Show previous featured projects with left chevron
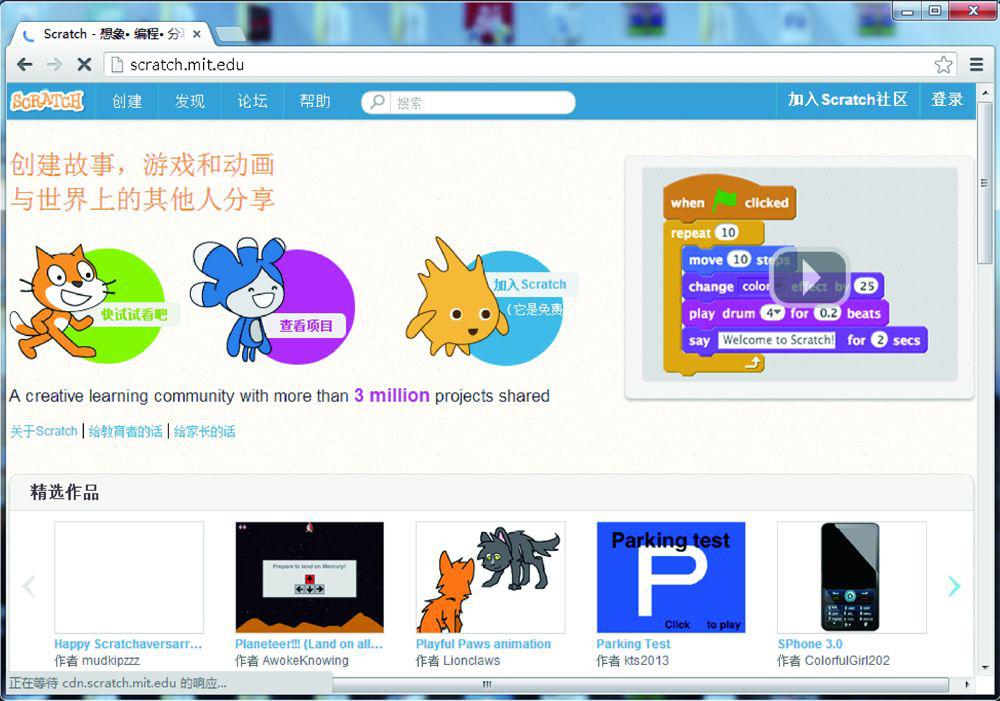Viewport: 1000px width, 701px height. 29,587
